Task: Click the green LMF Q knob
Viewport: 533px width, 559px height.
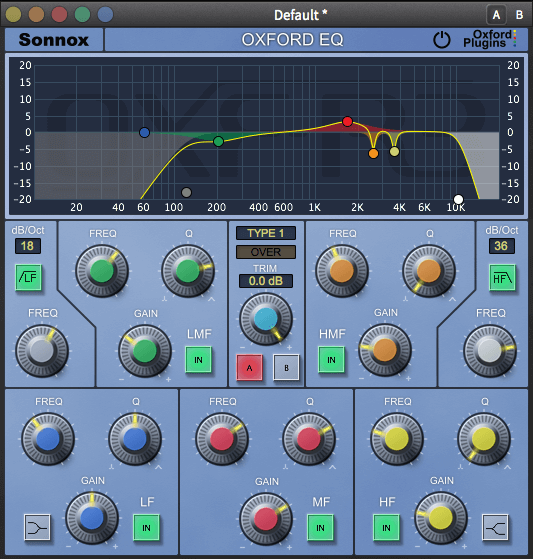Action: pos(188,271)
